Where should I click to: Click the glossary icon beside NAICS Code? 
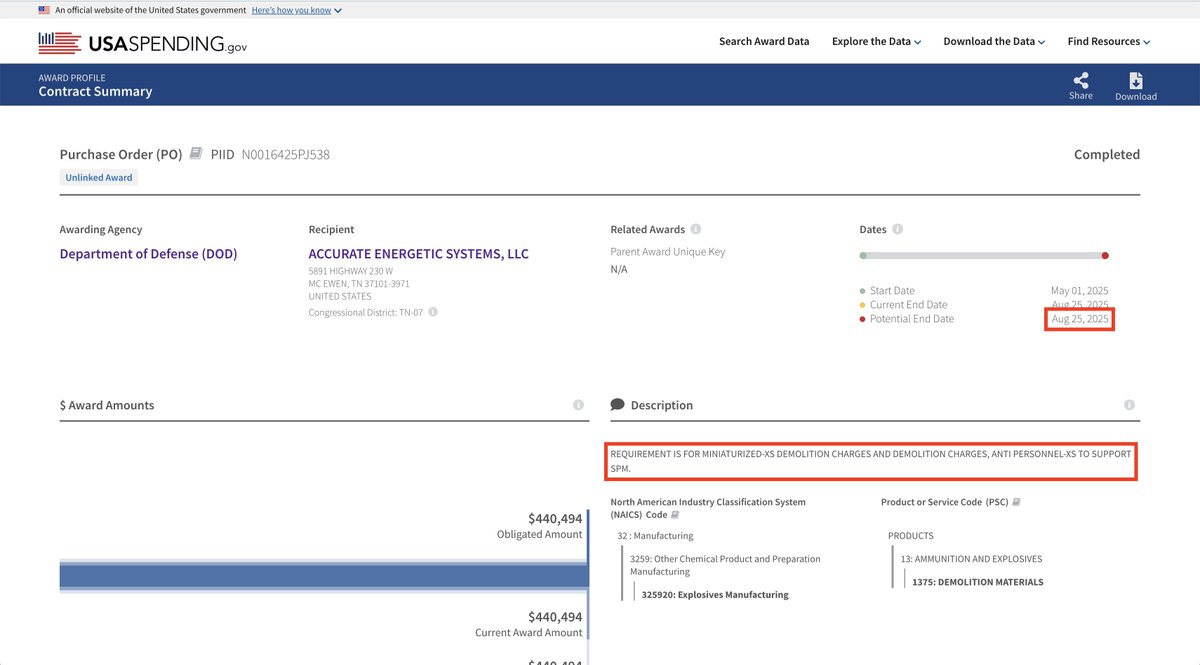click(675, 515)
